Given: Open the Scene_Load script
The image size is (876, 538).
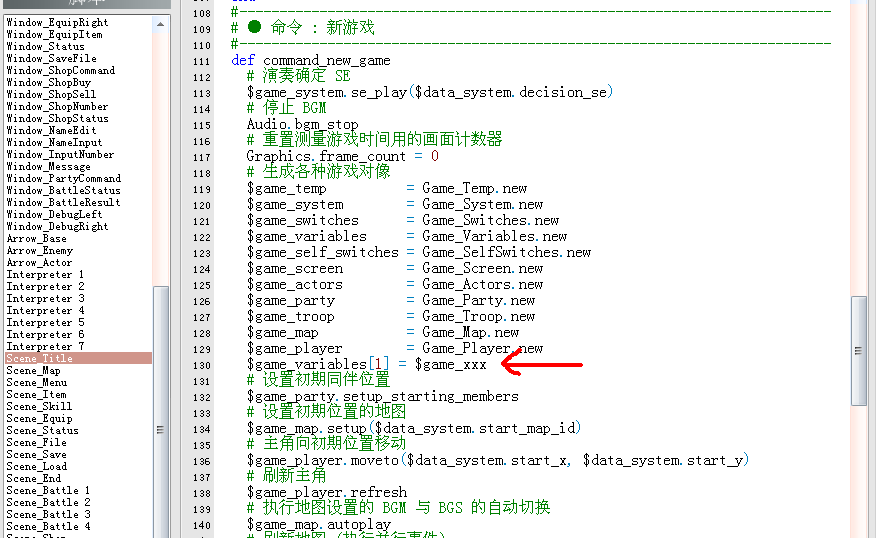Looking at the screenshot, I should tap(36, 467).
